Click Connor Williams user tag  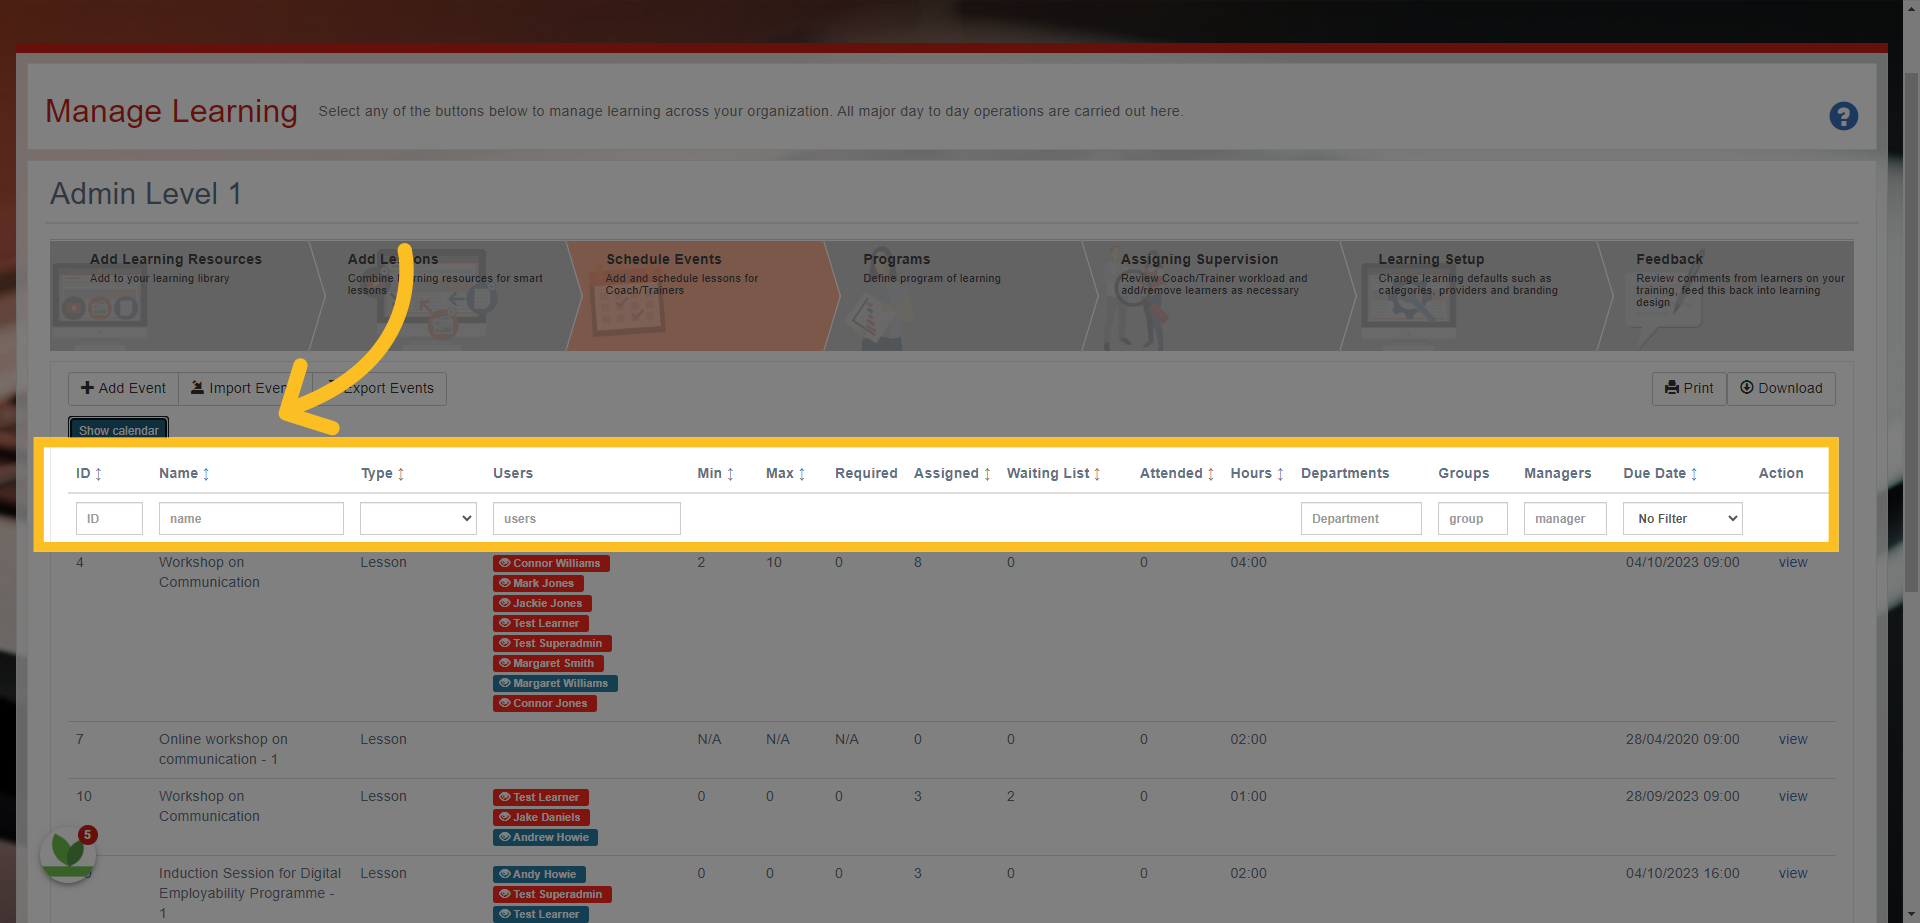point(551,563)
